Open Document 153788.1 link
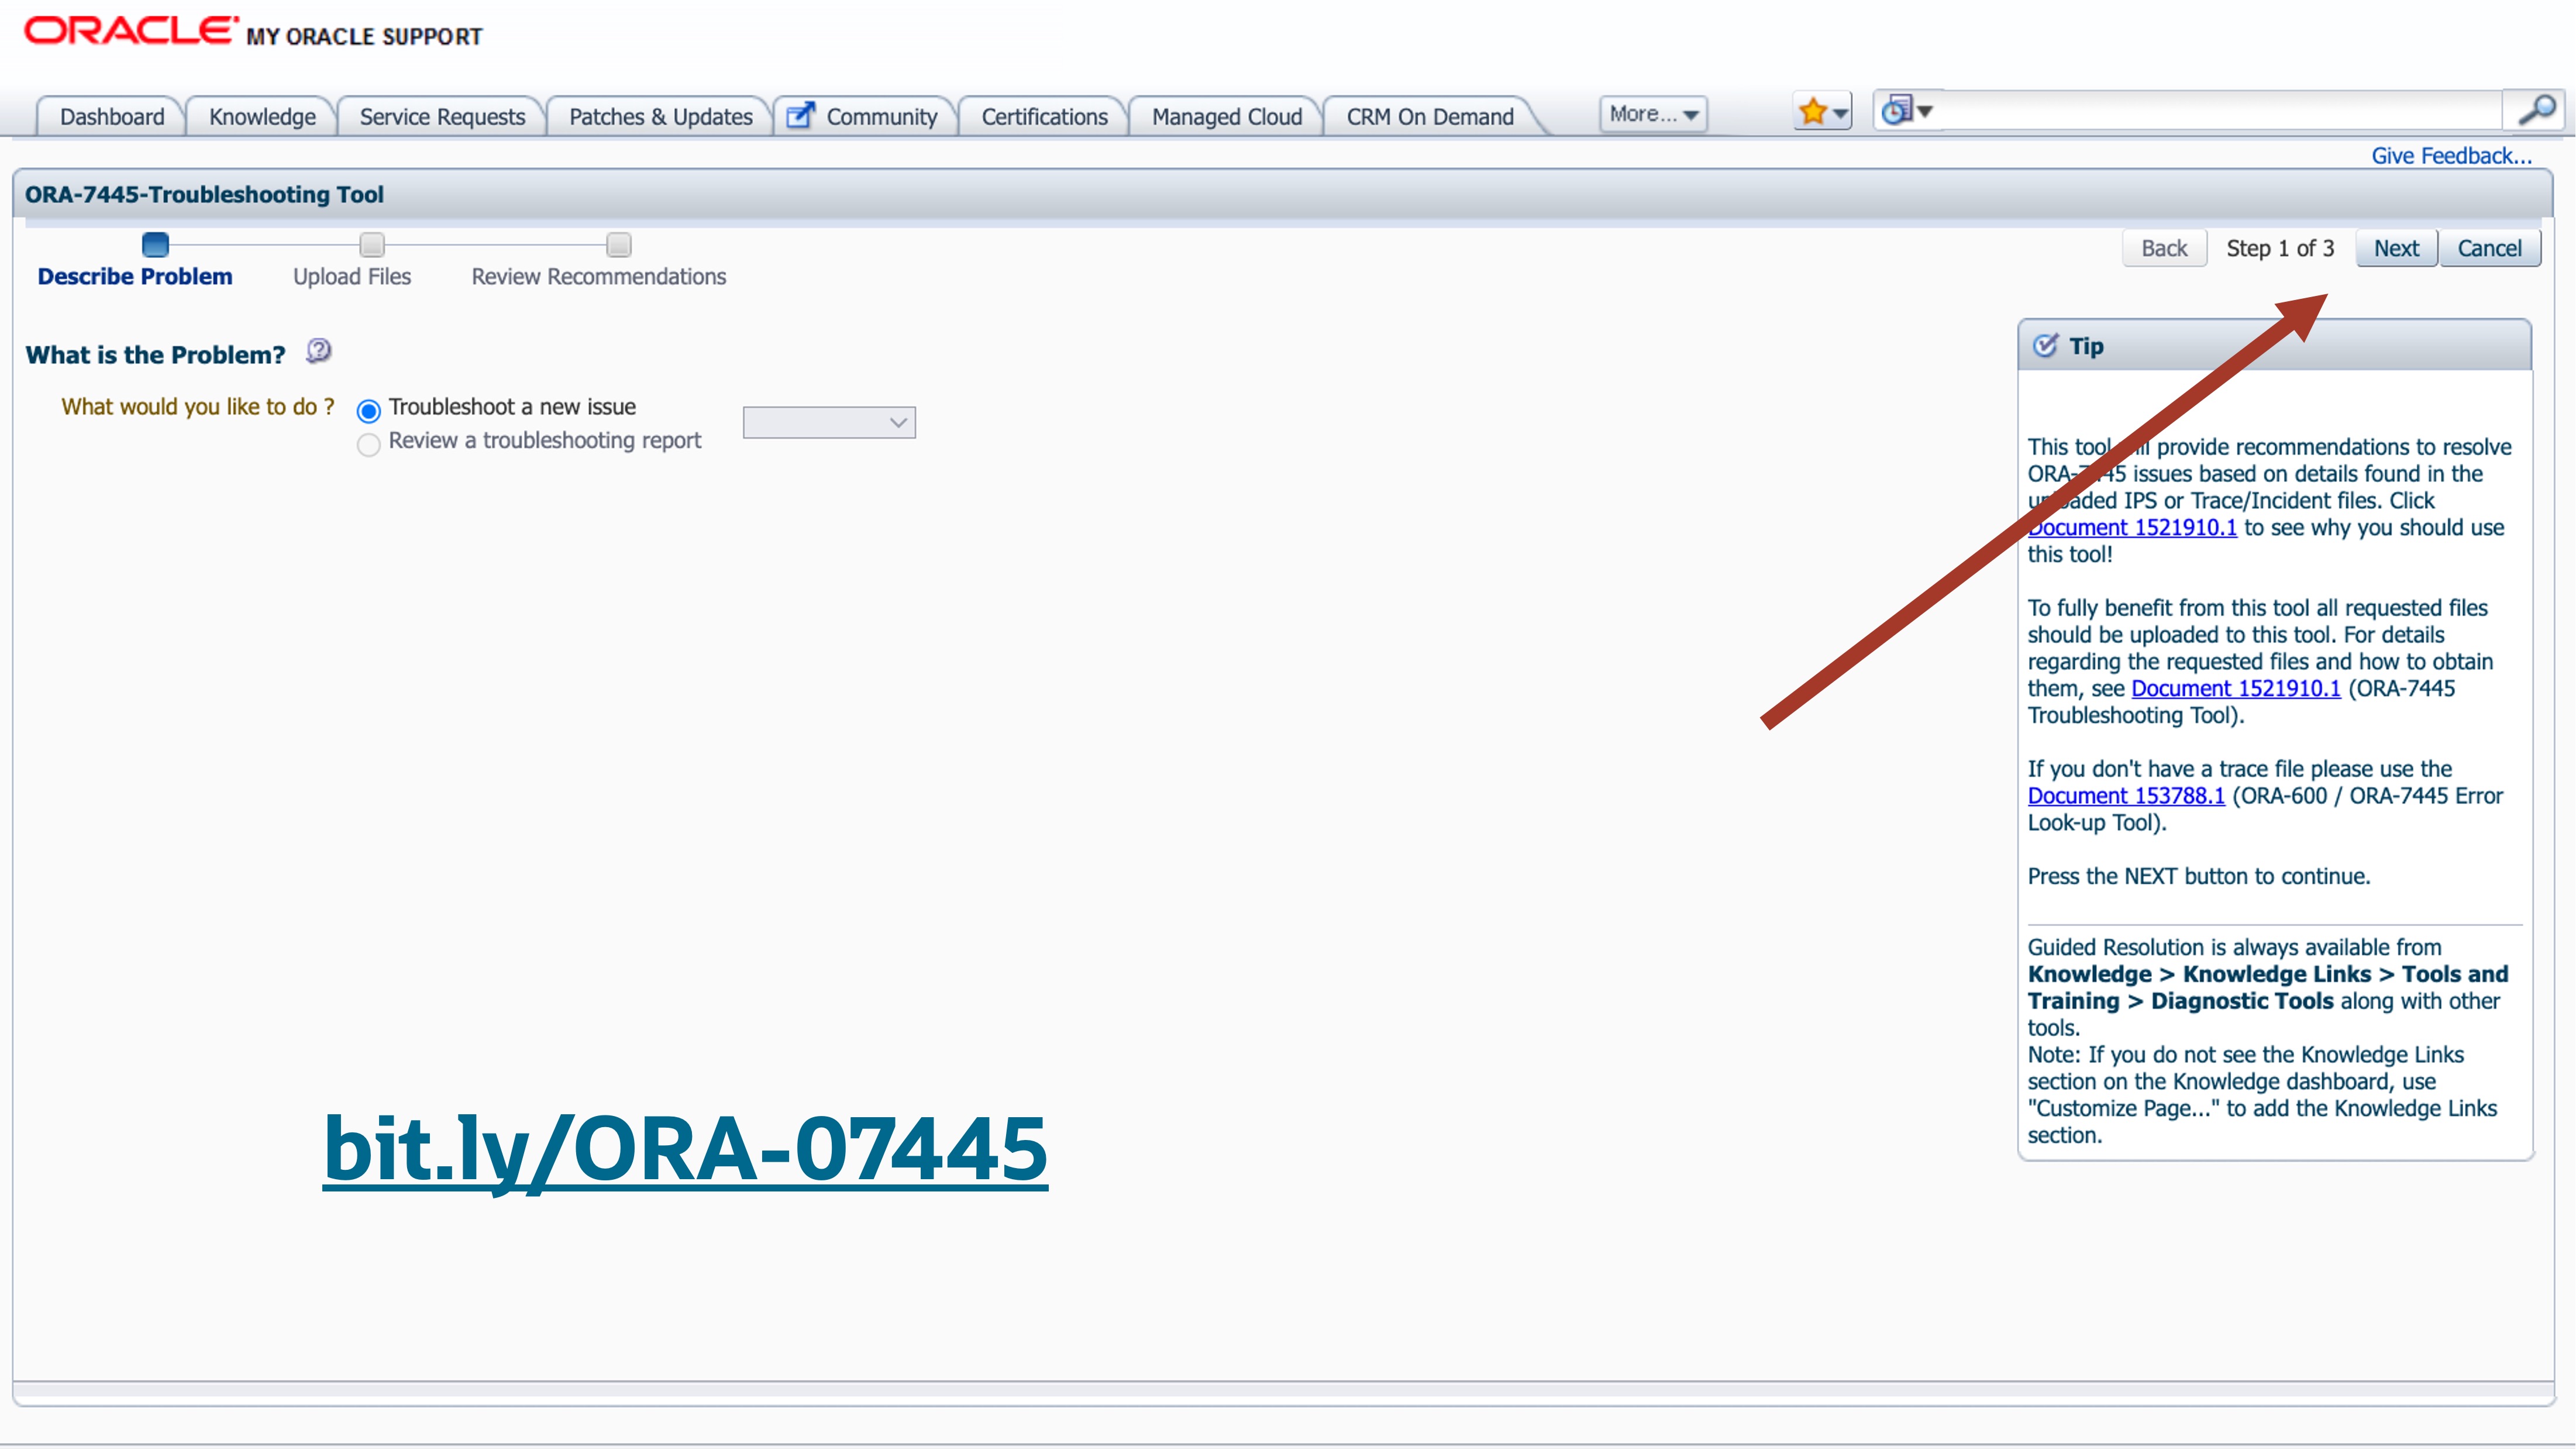 2125,795
